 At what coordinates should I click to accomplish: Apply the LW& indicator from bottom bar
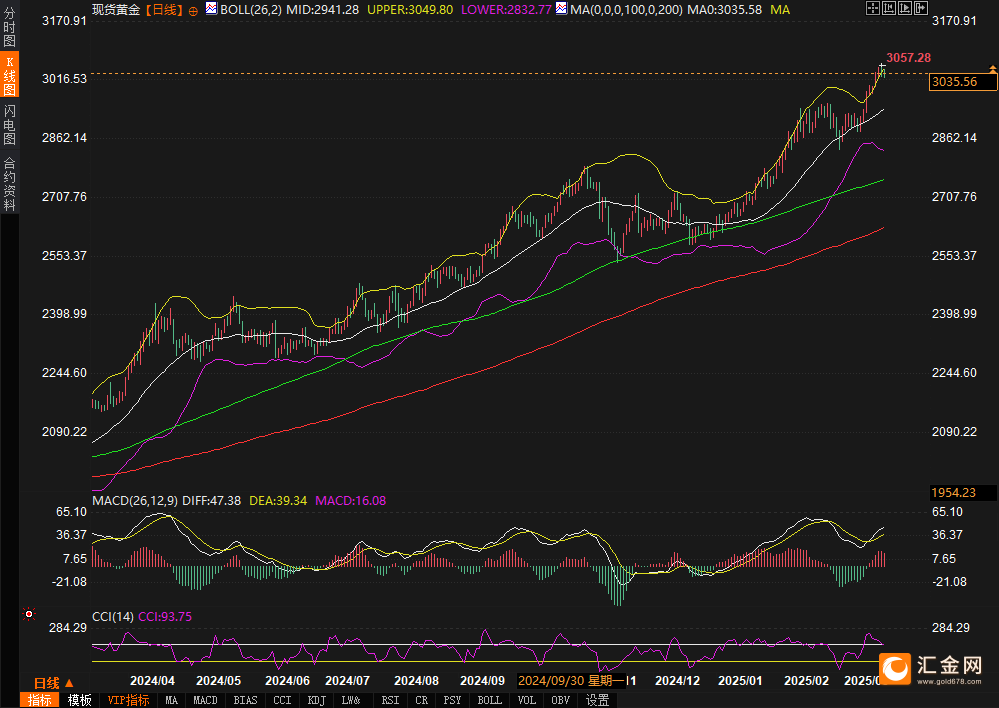[351, 700]
